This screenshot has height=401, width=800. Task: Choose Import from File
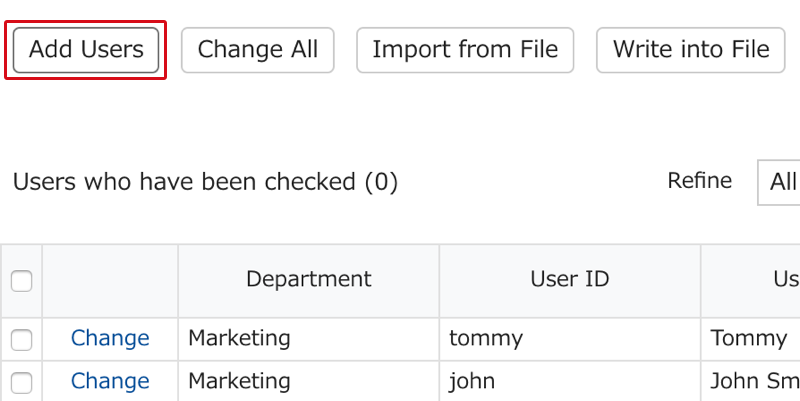465,50
